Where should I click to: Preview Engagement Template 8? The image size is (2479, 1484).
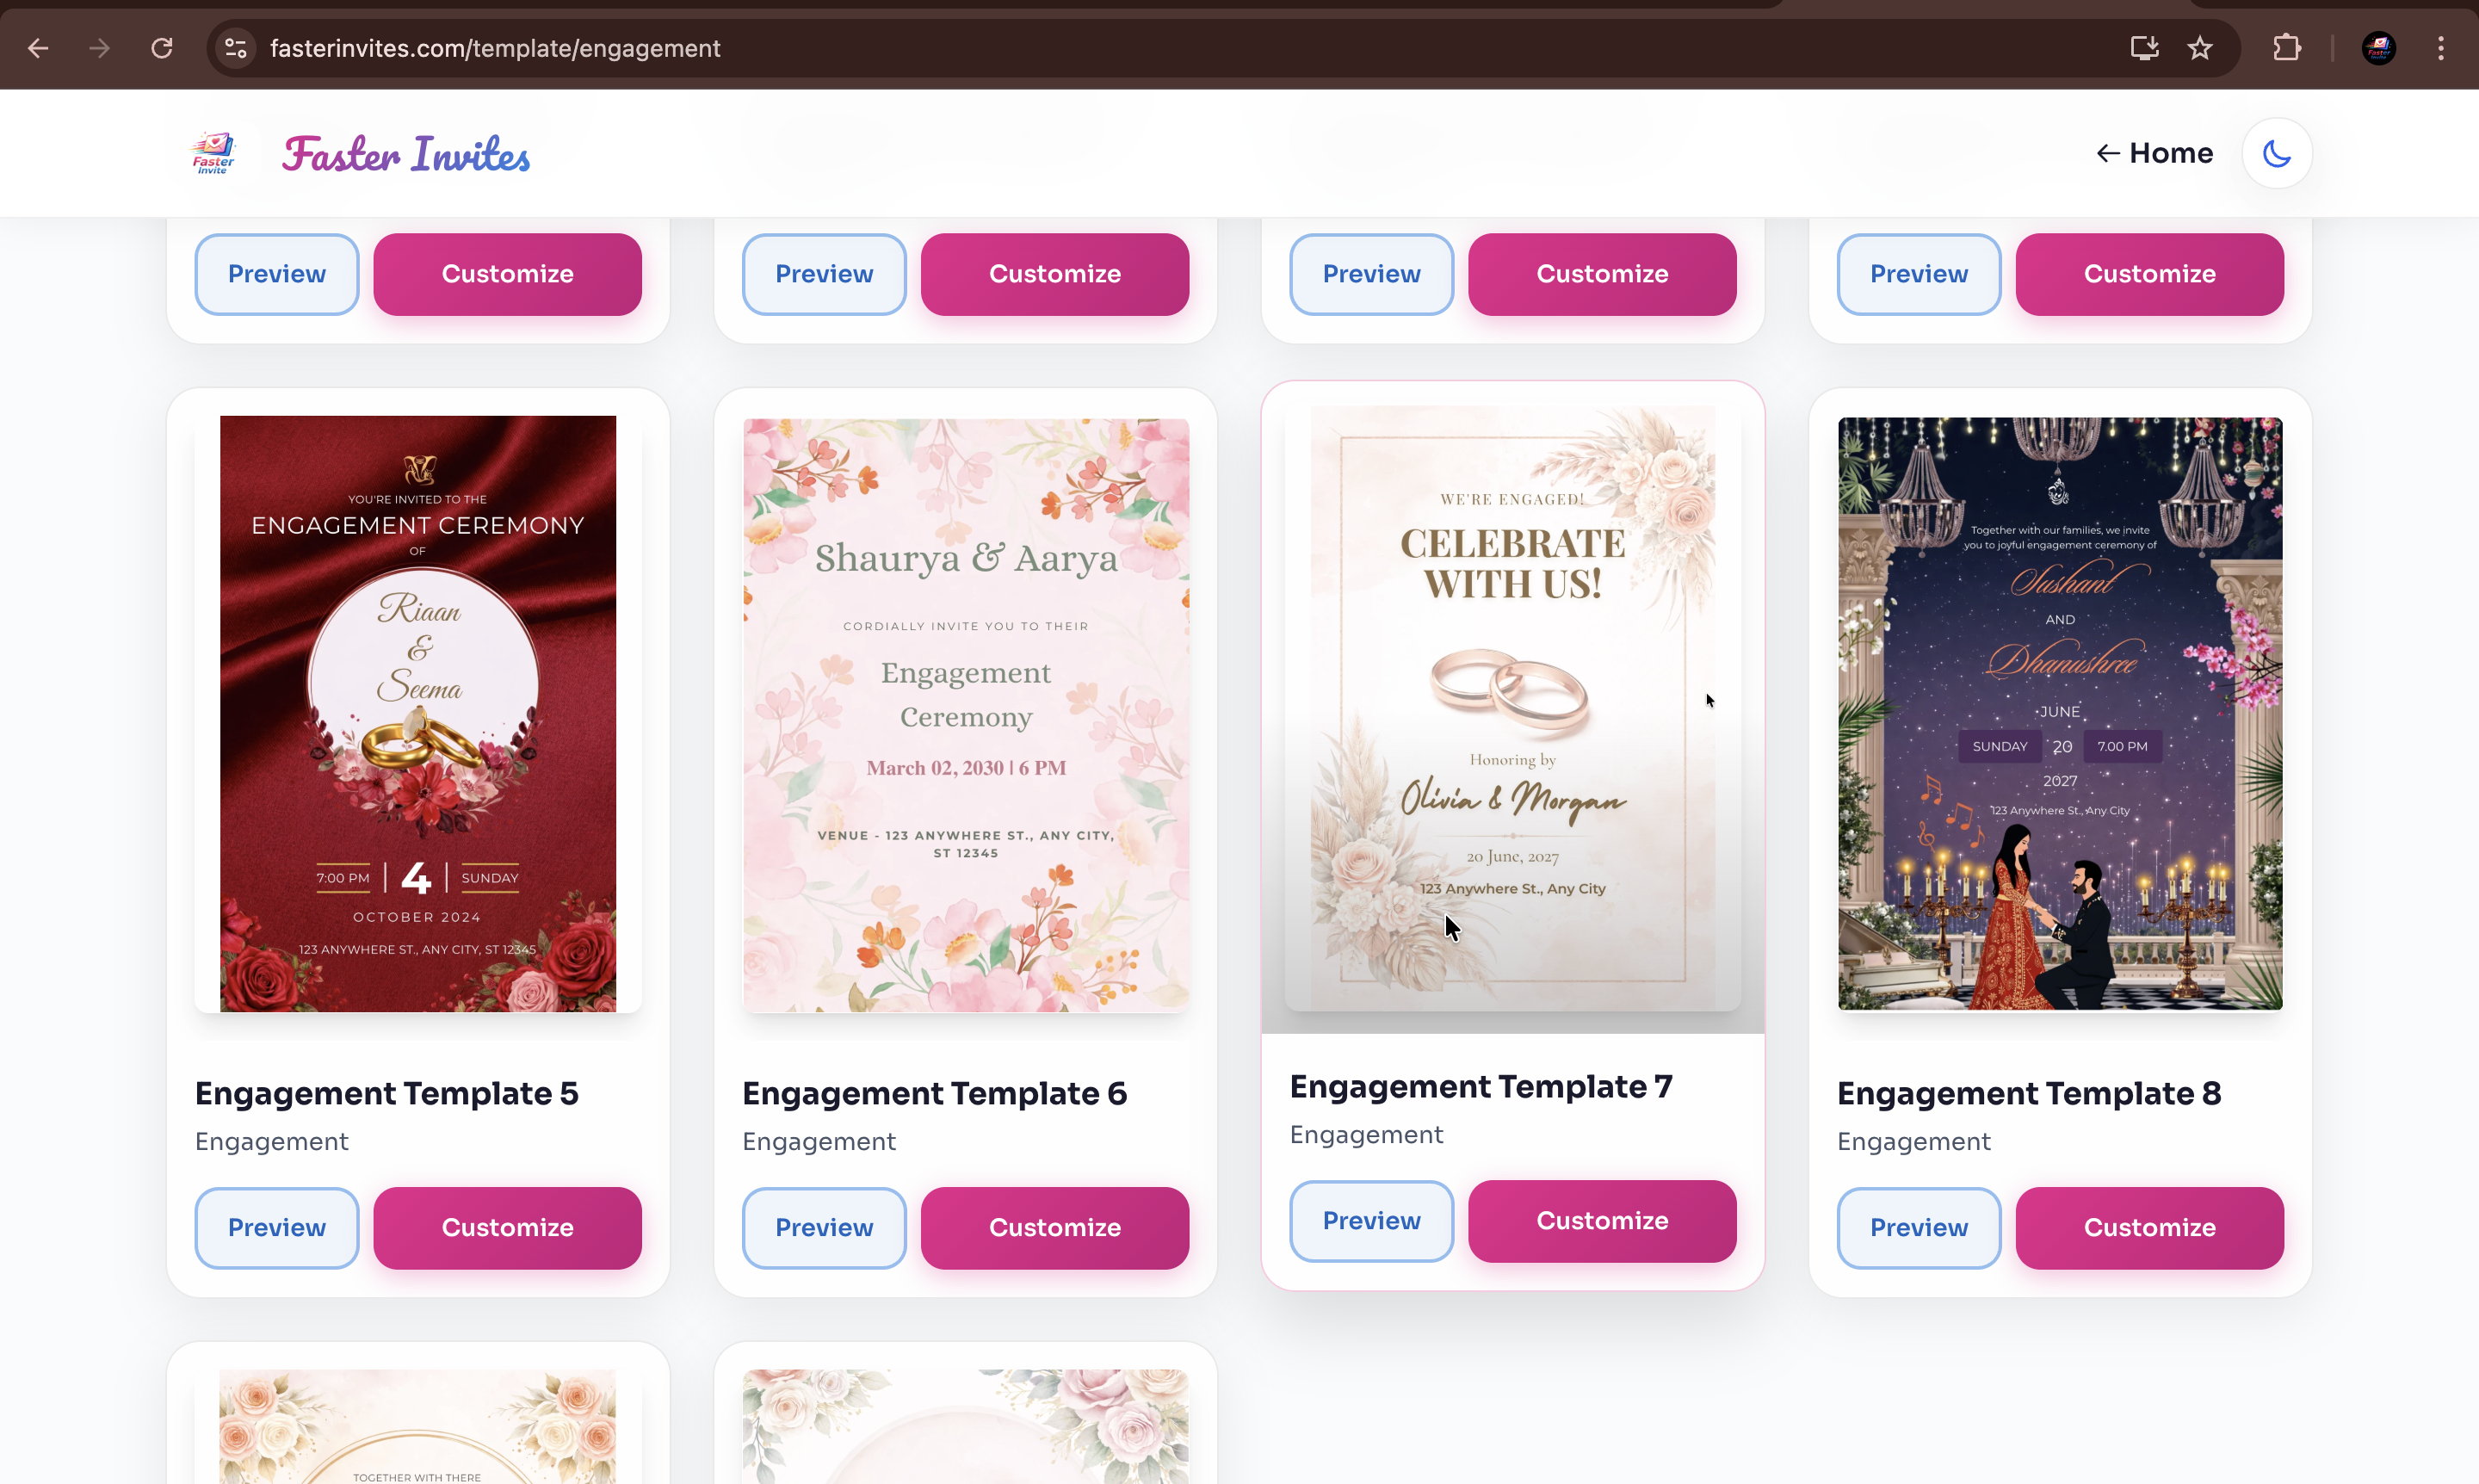point(1917,1228)
